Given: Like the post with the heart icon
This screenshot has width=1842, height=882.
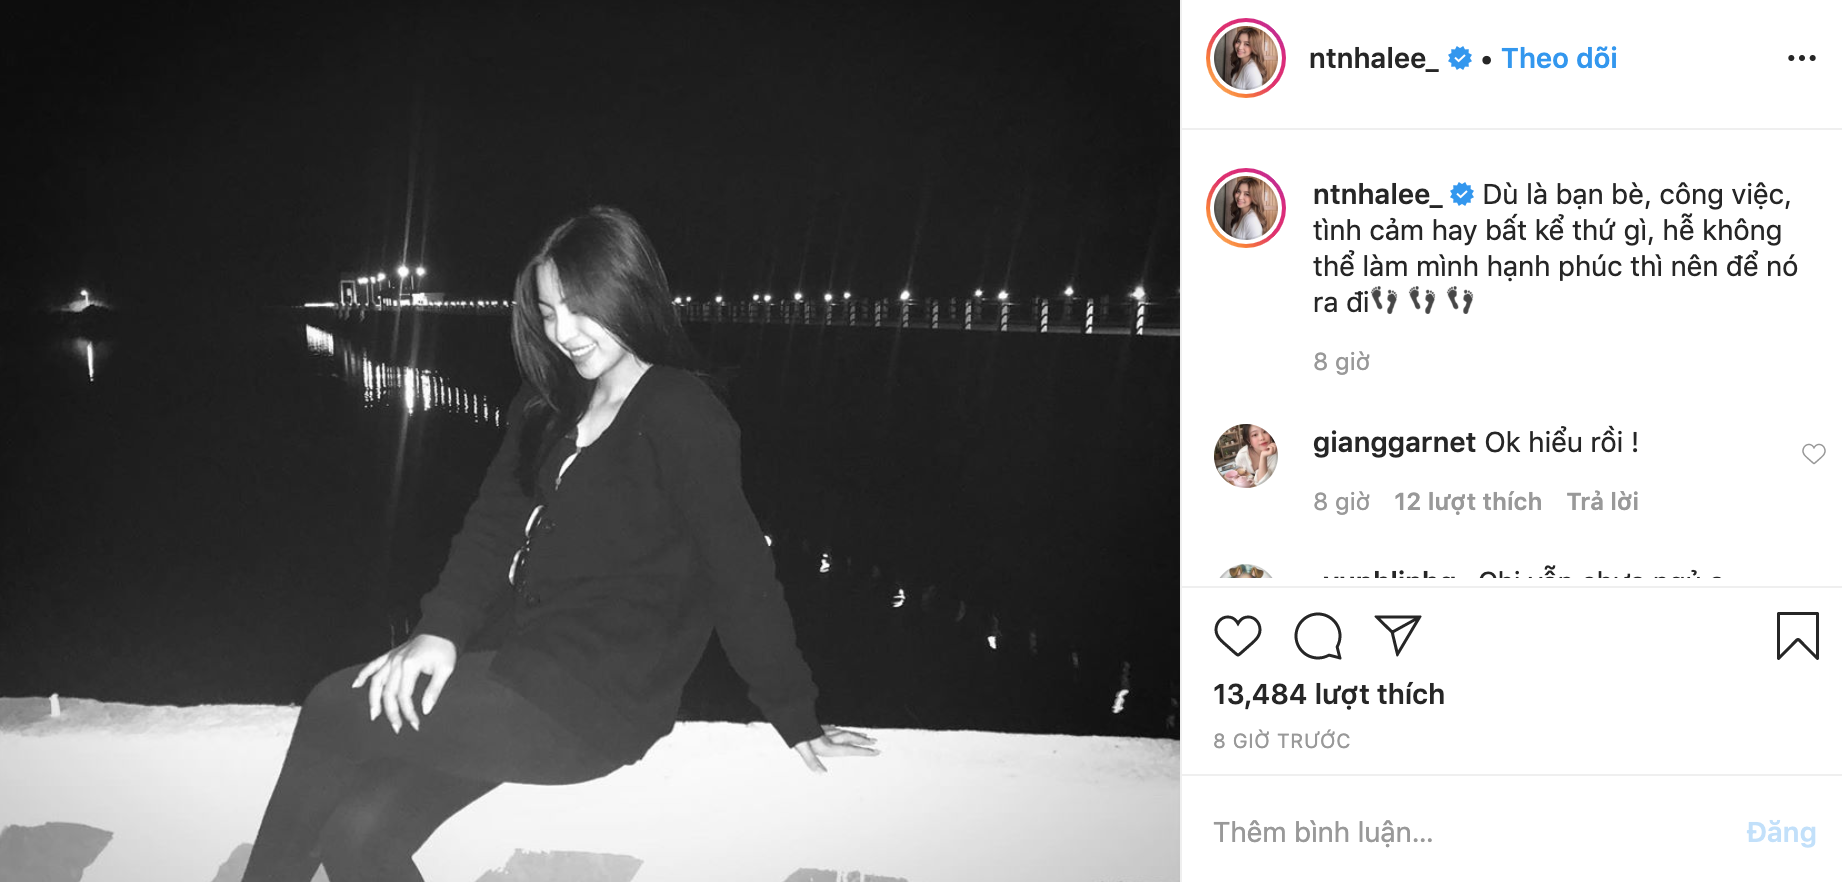Looking at the screenshot, I should coord(1237,636).
